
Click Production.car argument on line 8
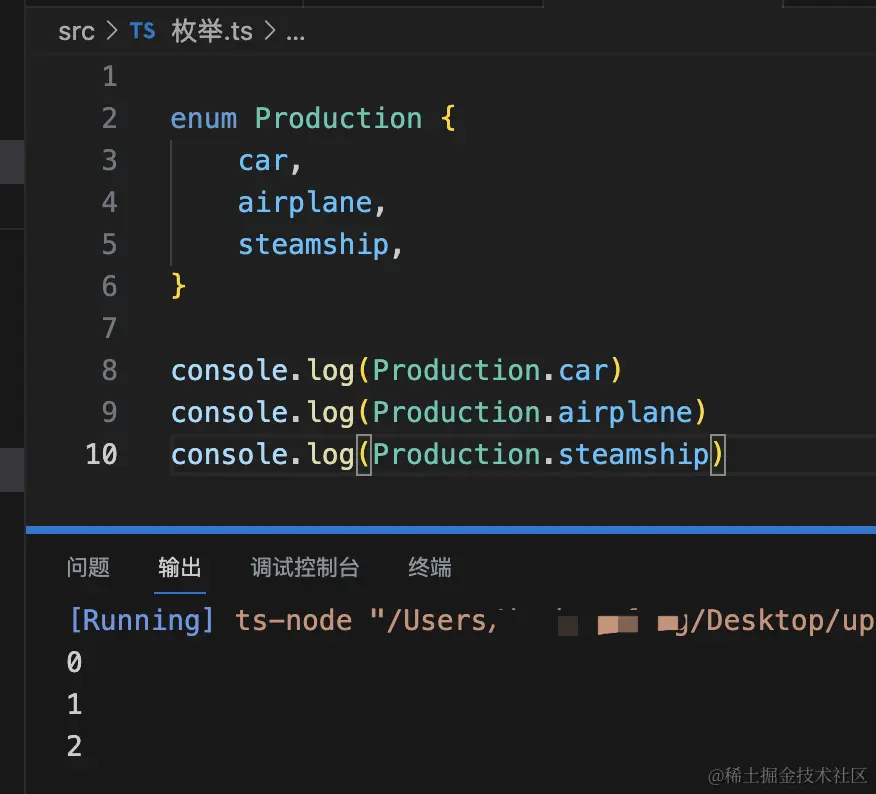[x=491, y=370]
